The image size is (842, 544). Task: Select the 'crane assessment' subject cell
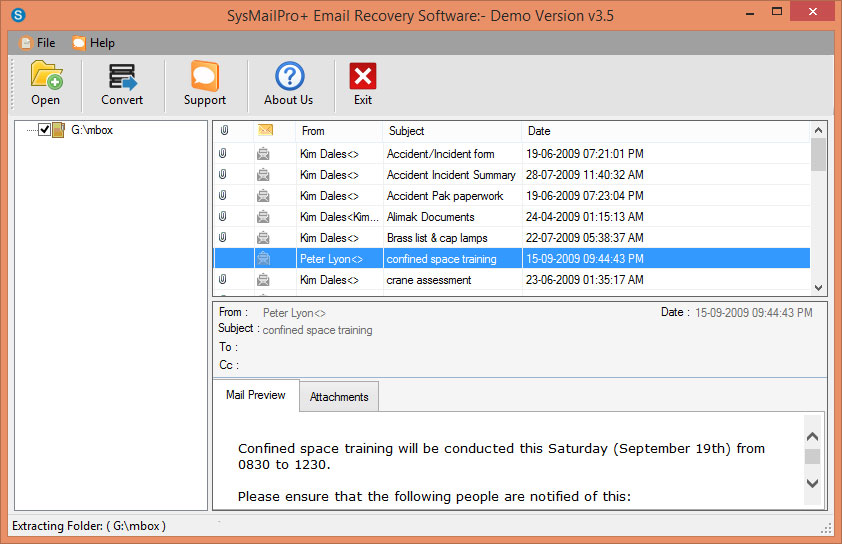click(x=452, y=279)
